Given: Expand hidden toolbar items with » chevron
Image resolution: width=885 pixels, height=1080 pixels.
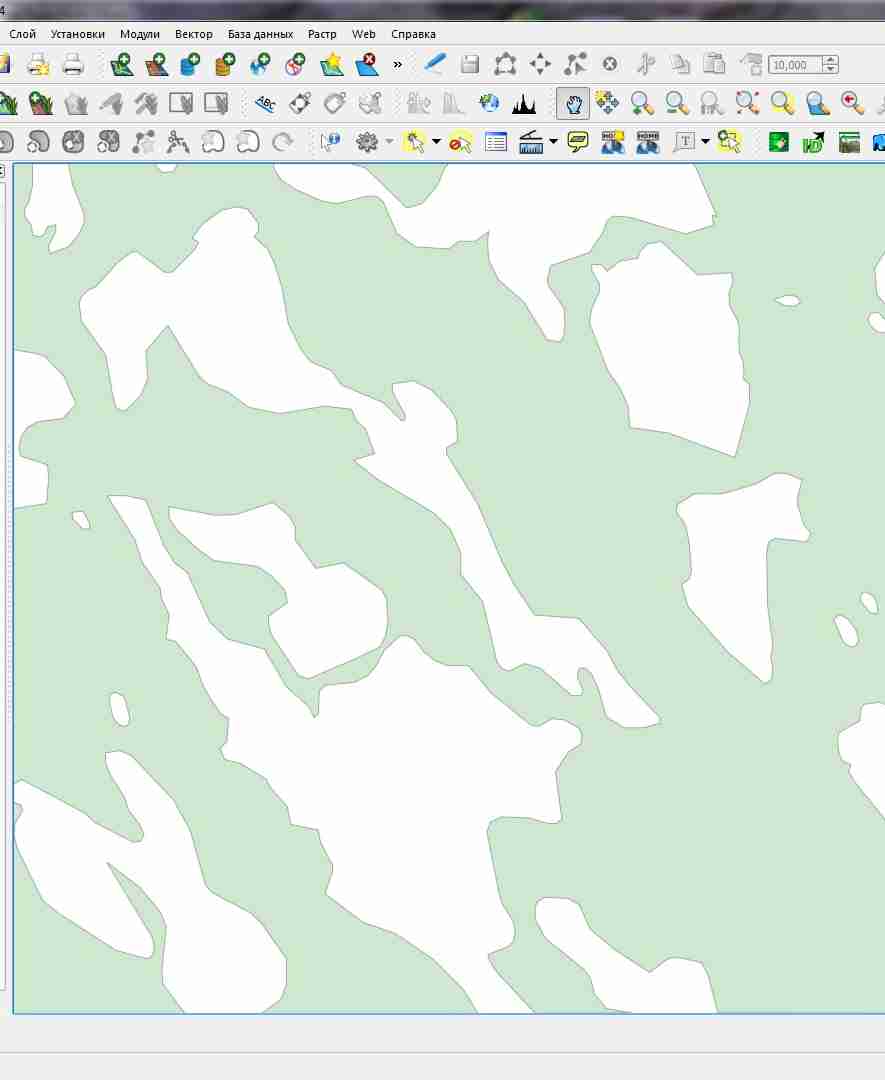Looking at the screenshot, I should click(x=397, y=65).
